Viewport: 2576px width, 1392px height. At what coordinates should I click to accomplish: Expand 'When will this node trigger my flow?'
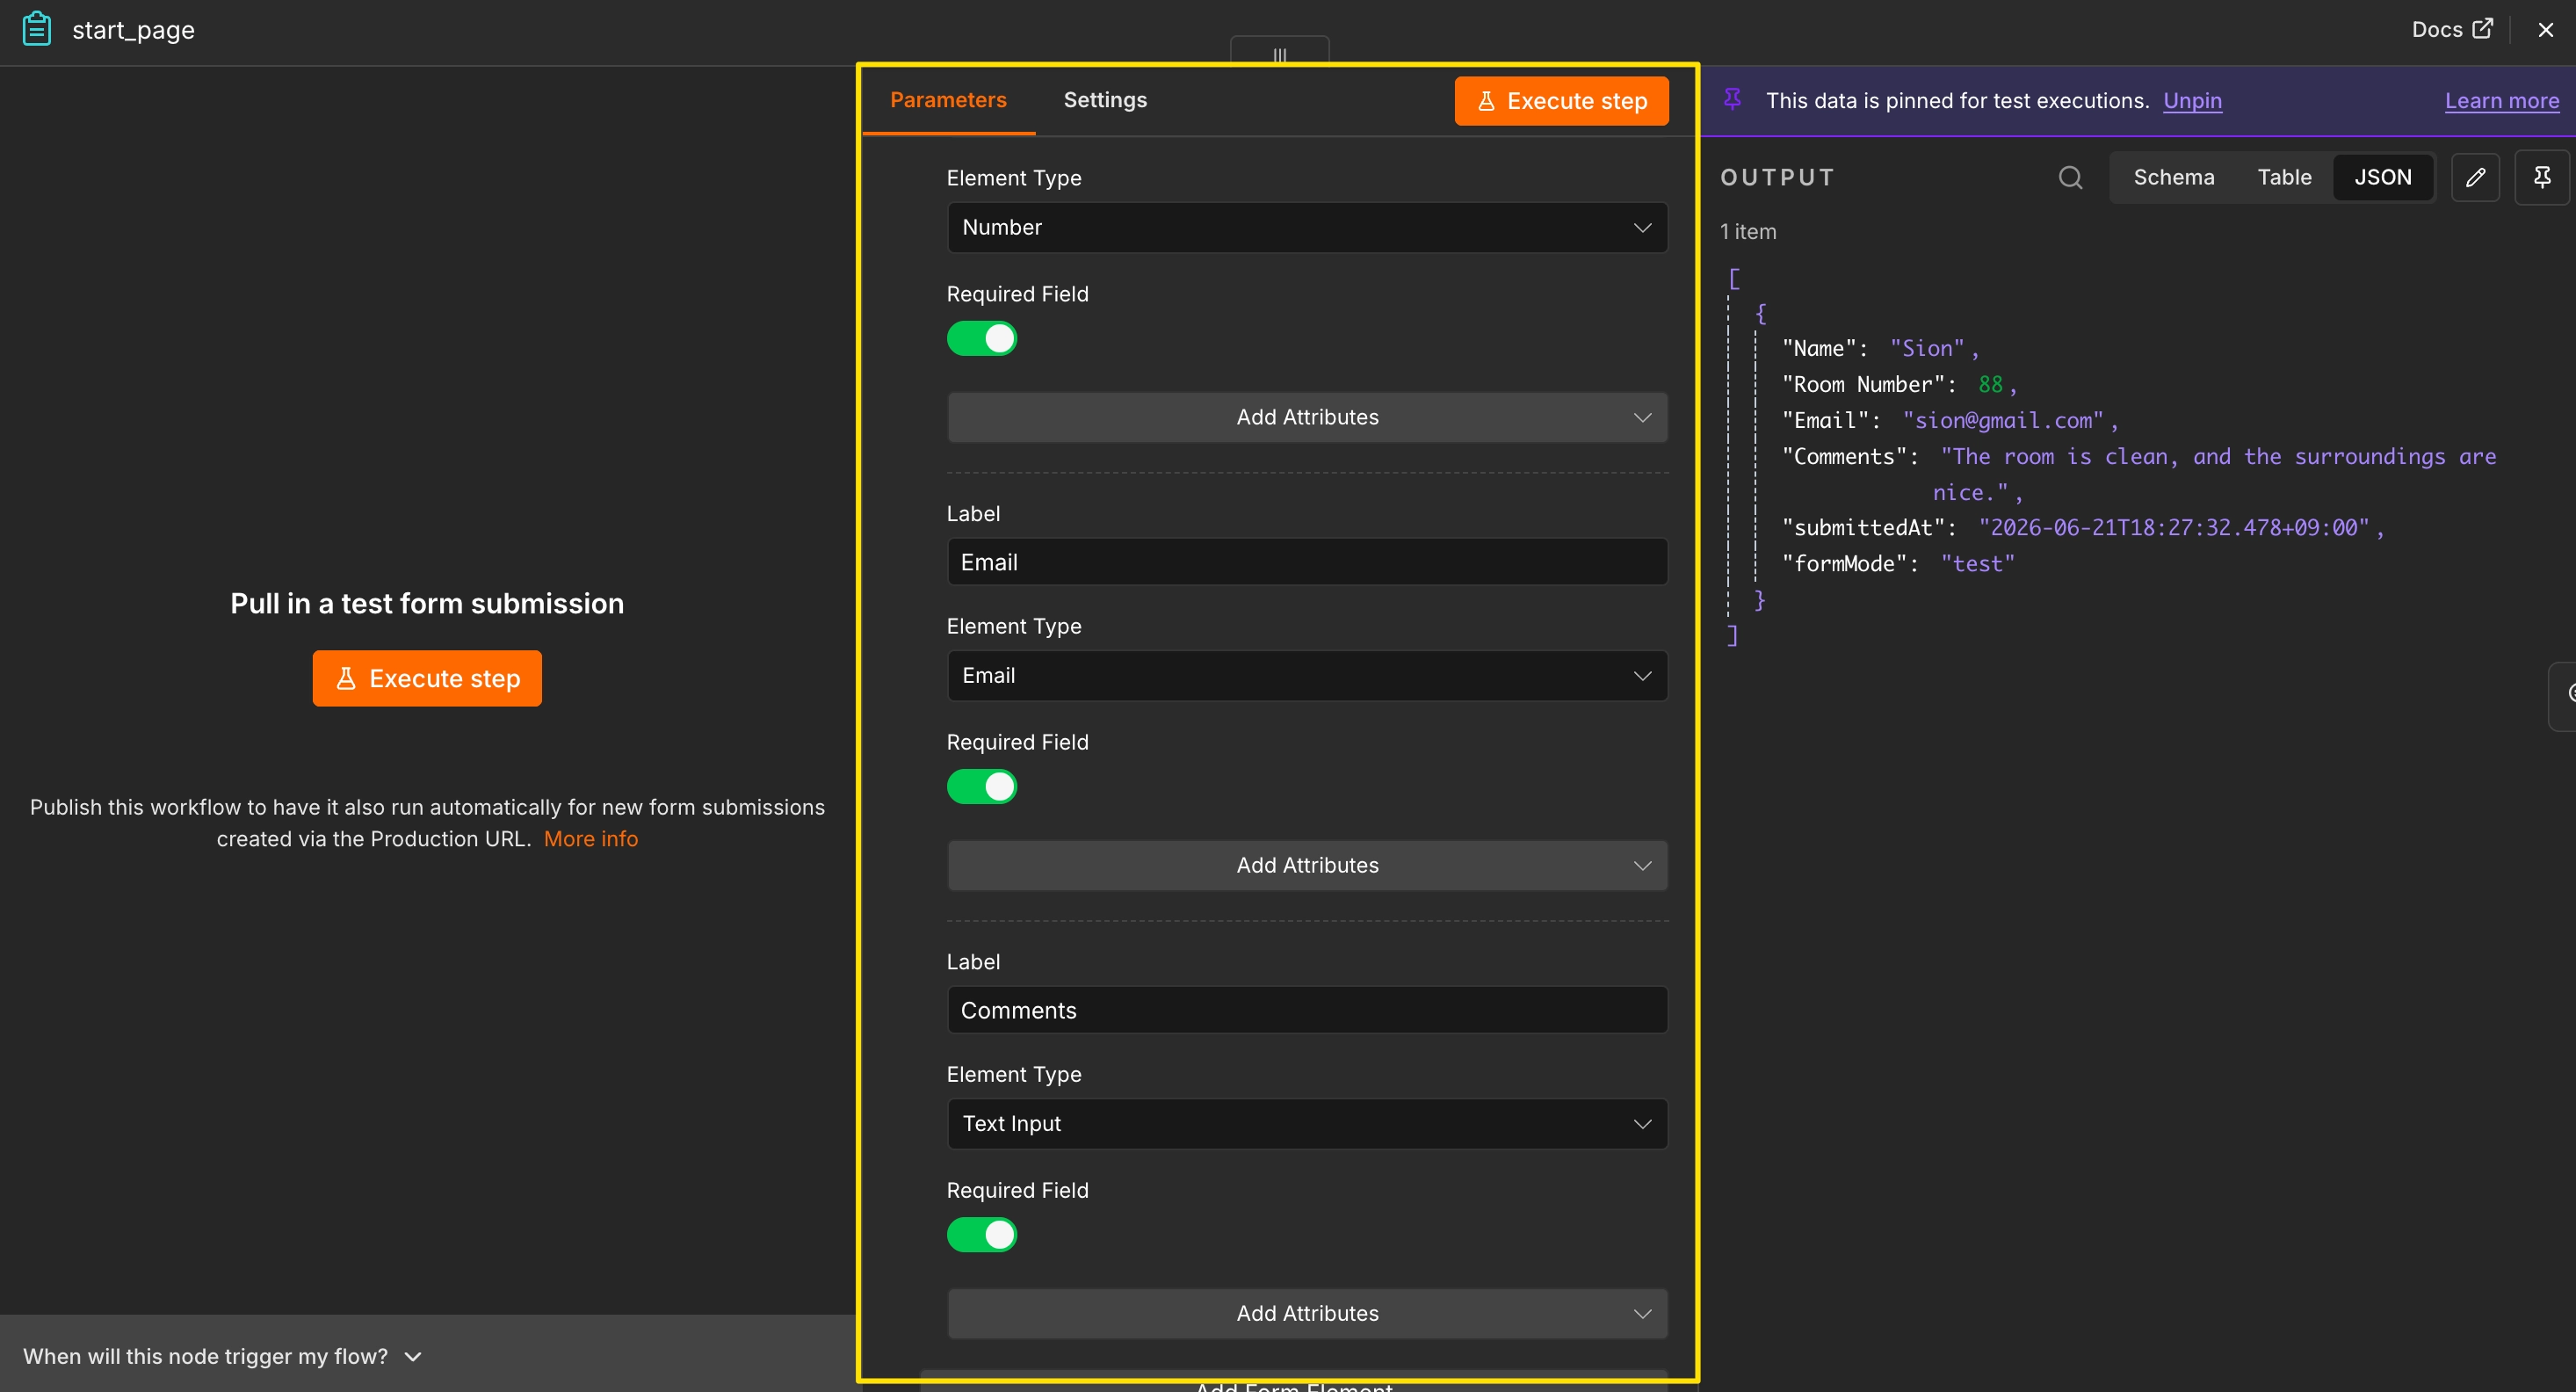tap(222, 1356)
